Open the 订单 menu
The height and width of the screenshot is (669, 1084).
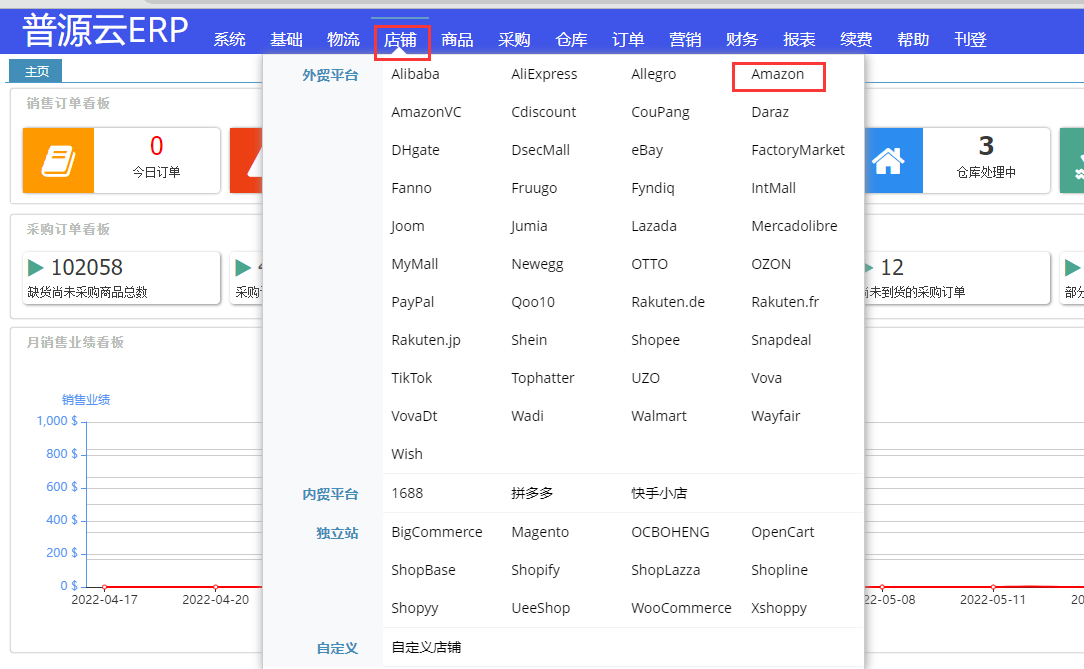[628, 39]
